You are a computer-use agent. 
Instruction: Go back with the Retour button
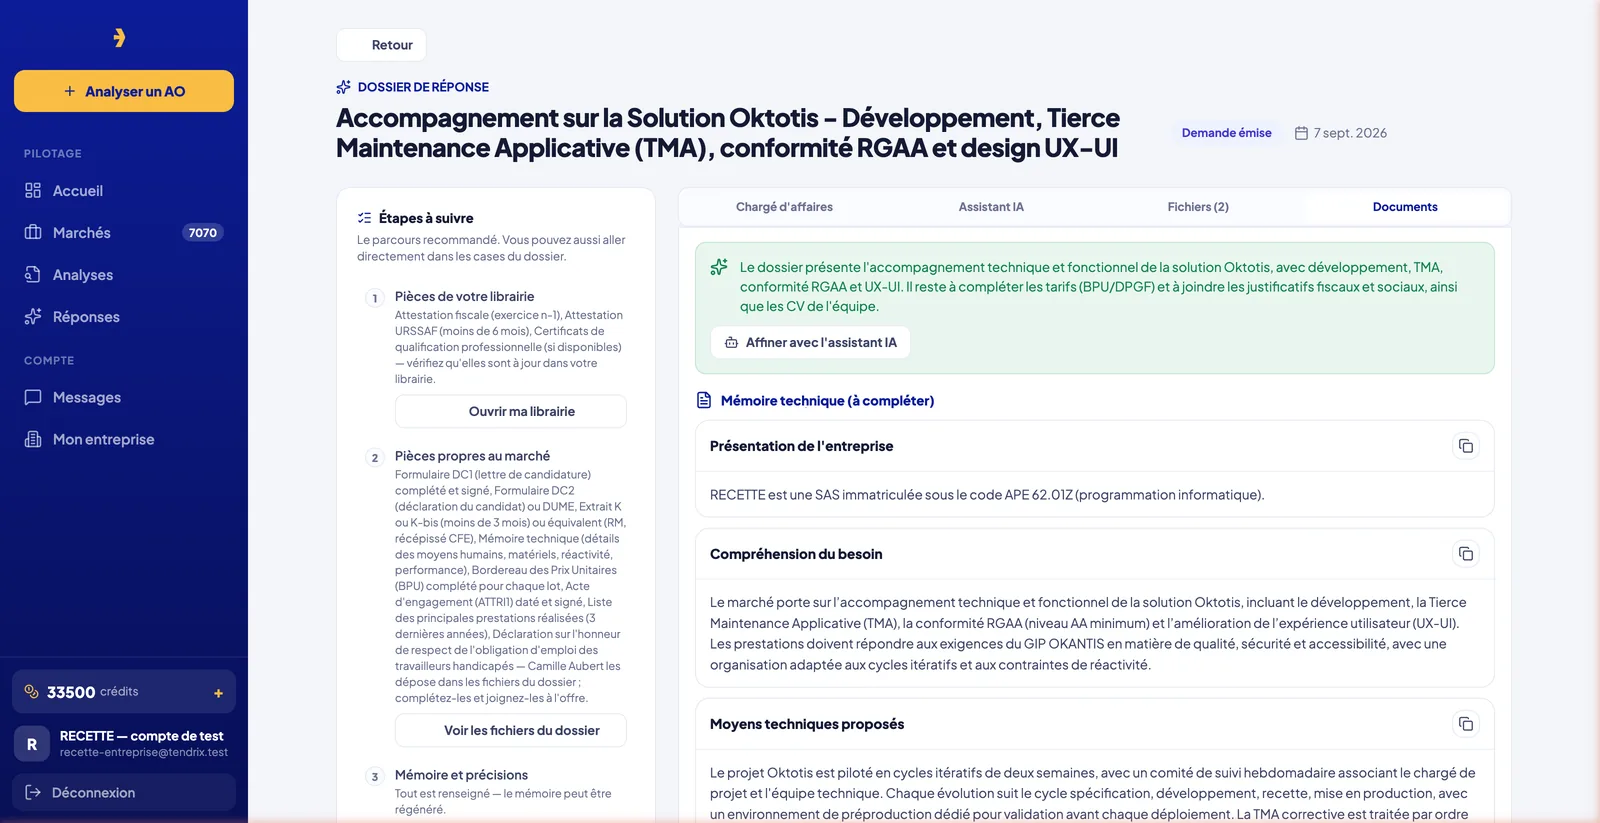(381, 45)
